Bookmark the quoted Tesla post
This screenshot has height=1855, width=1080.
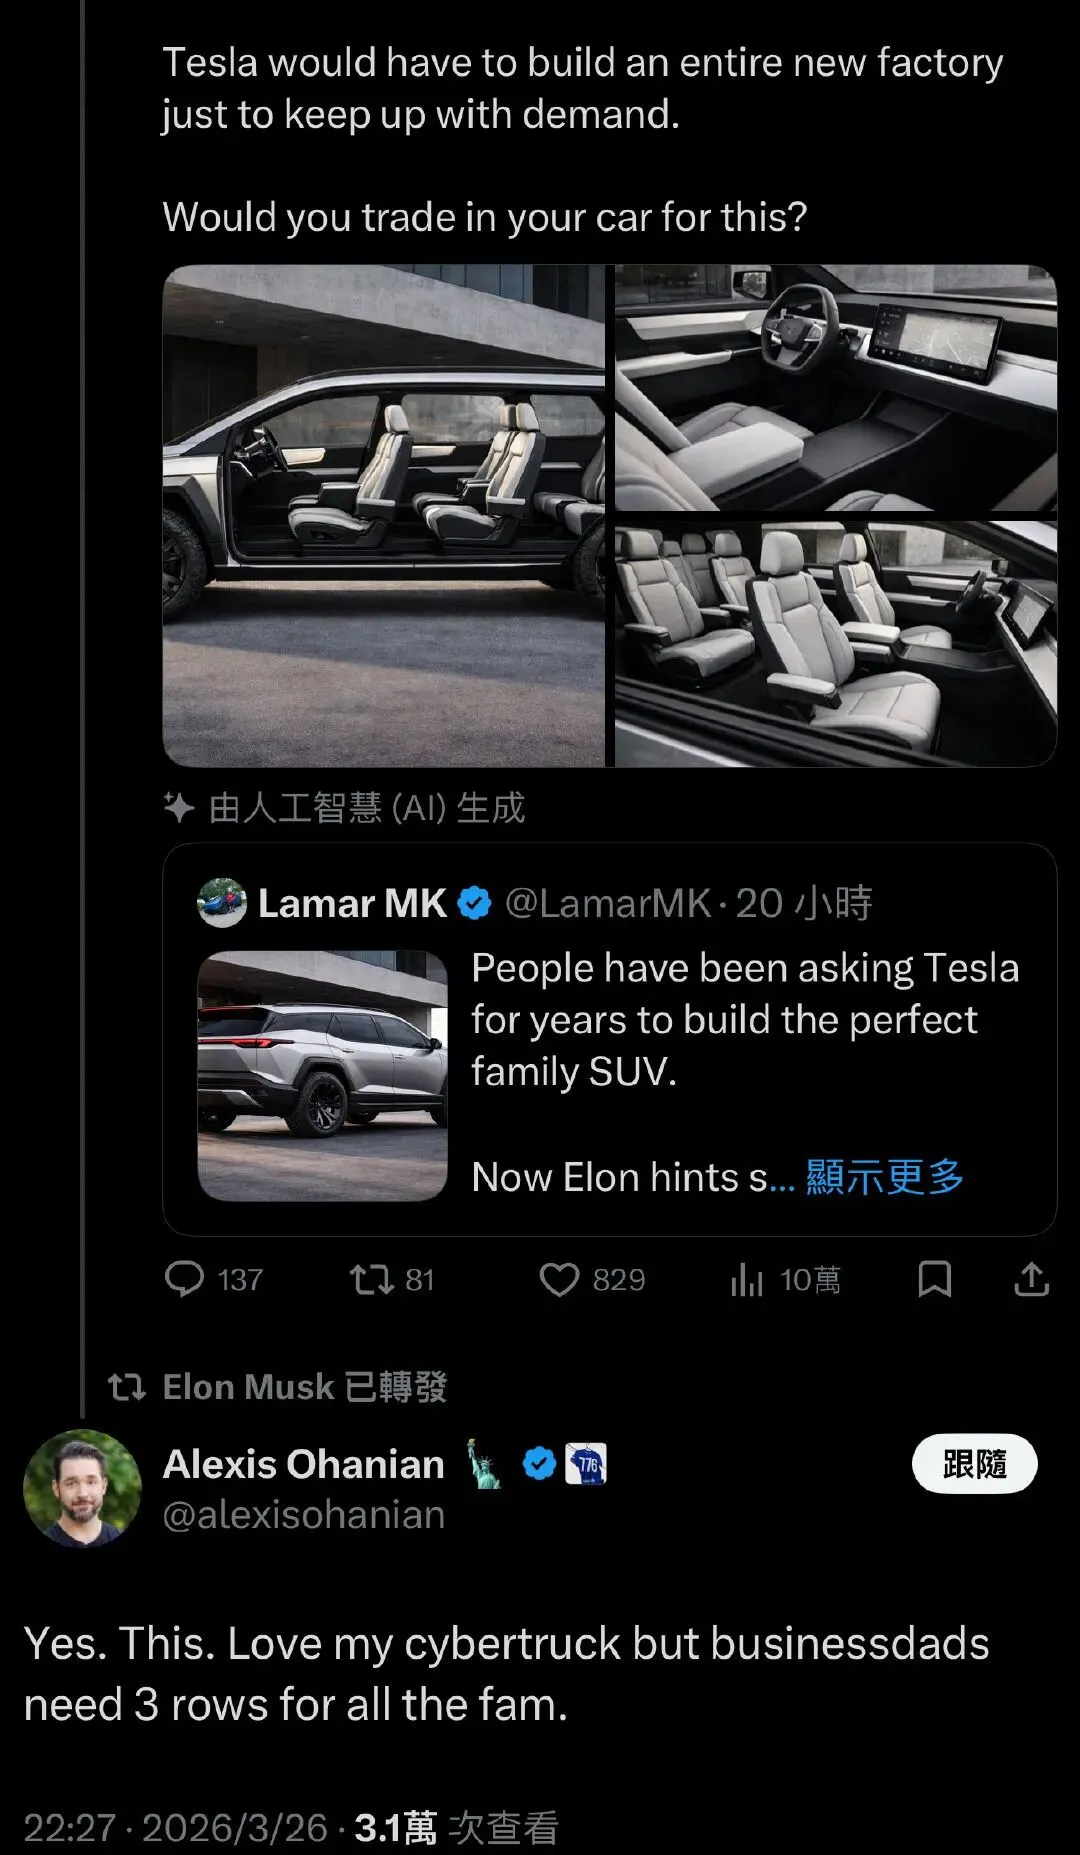[x=935, y=1279]
